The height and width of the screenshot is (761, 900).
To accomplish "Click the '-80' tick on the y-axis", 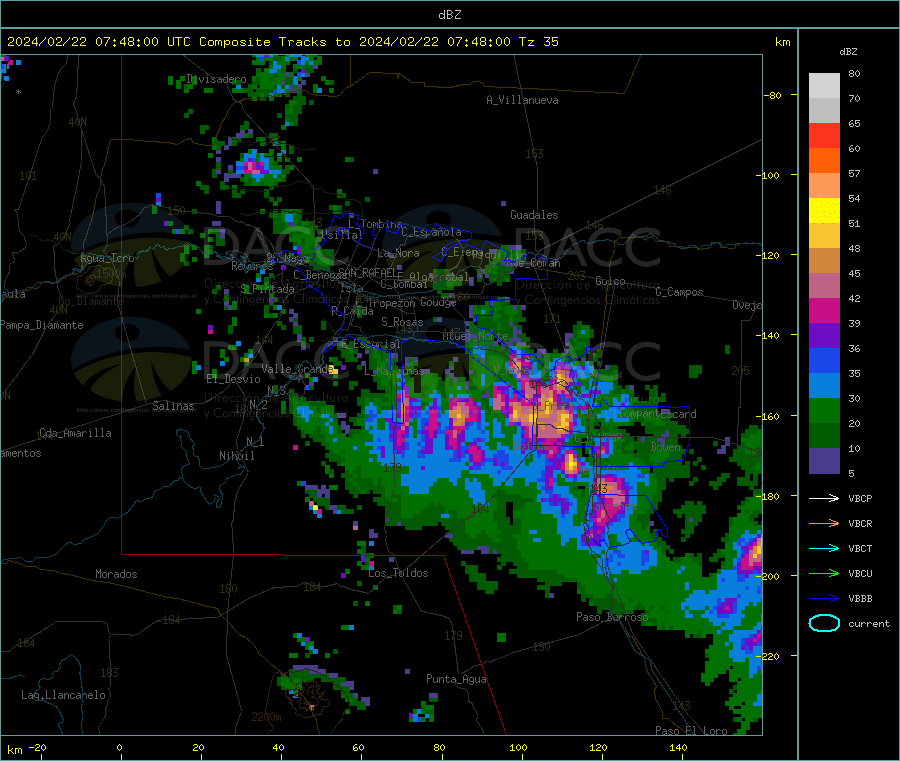I will (x=773, y=95).
